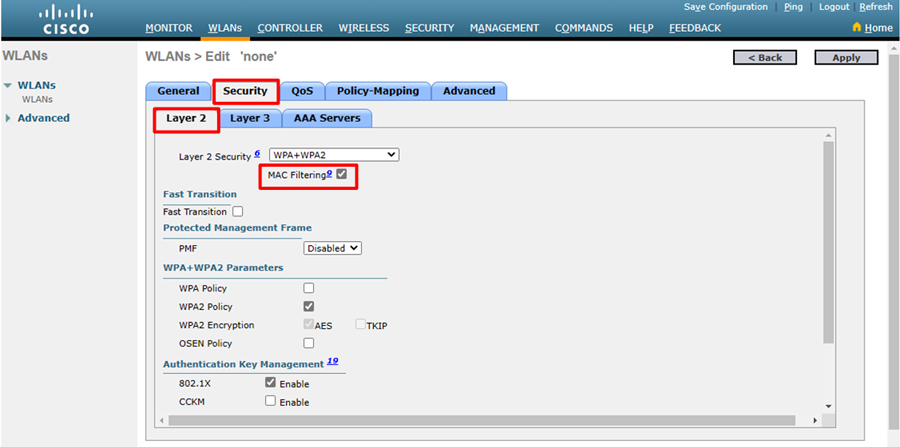
Task: Click the Home icon in top bar
Action: point(856,28)
